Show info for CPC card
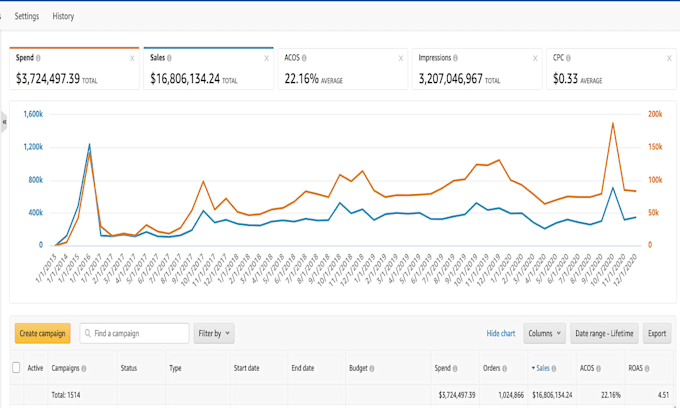The image size is (680, 408). coord(568,58)
